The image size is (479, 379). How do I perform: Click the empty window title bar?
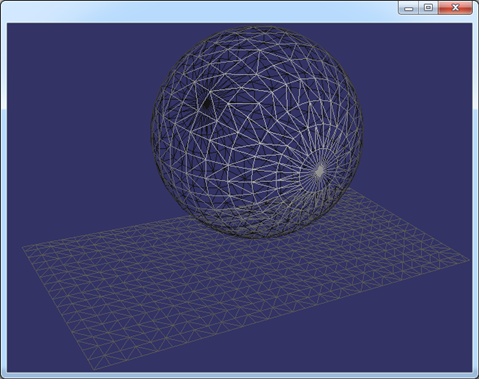(200, 10)
